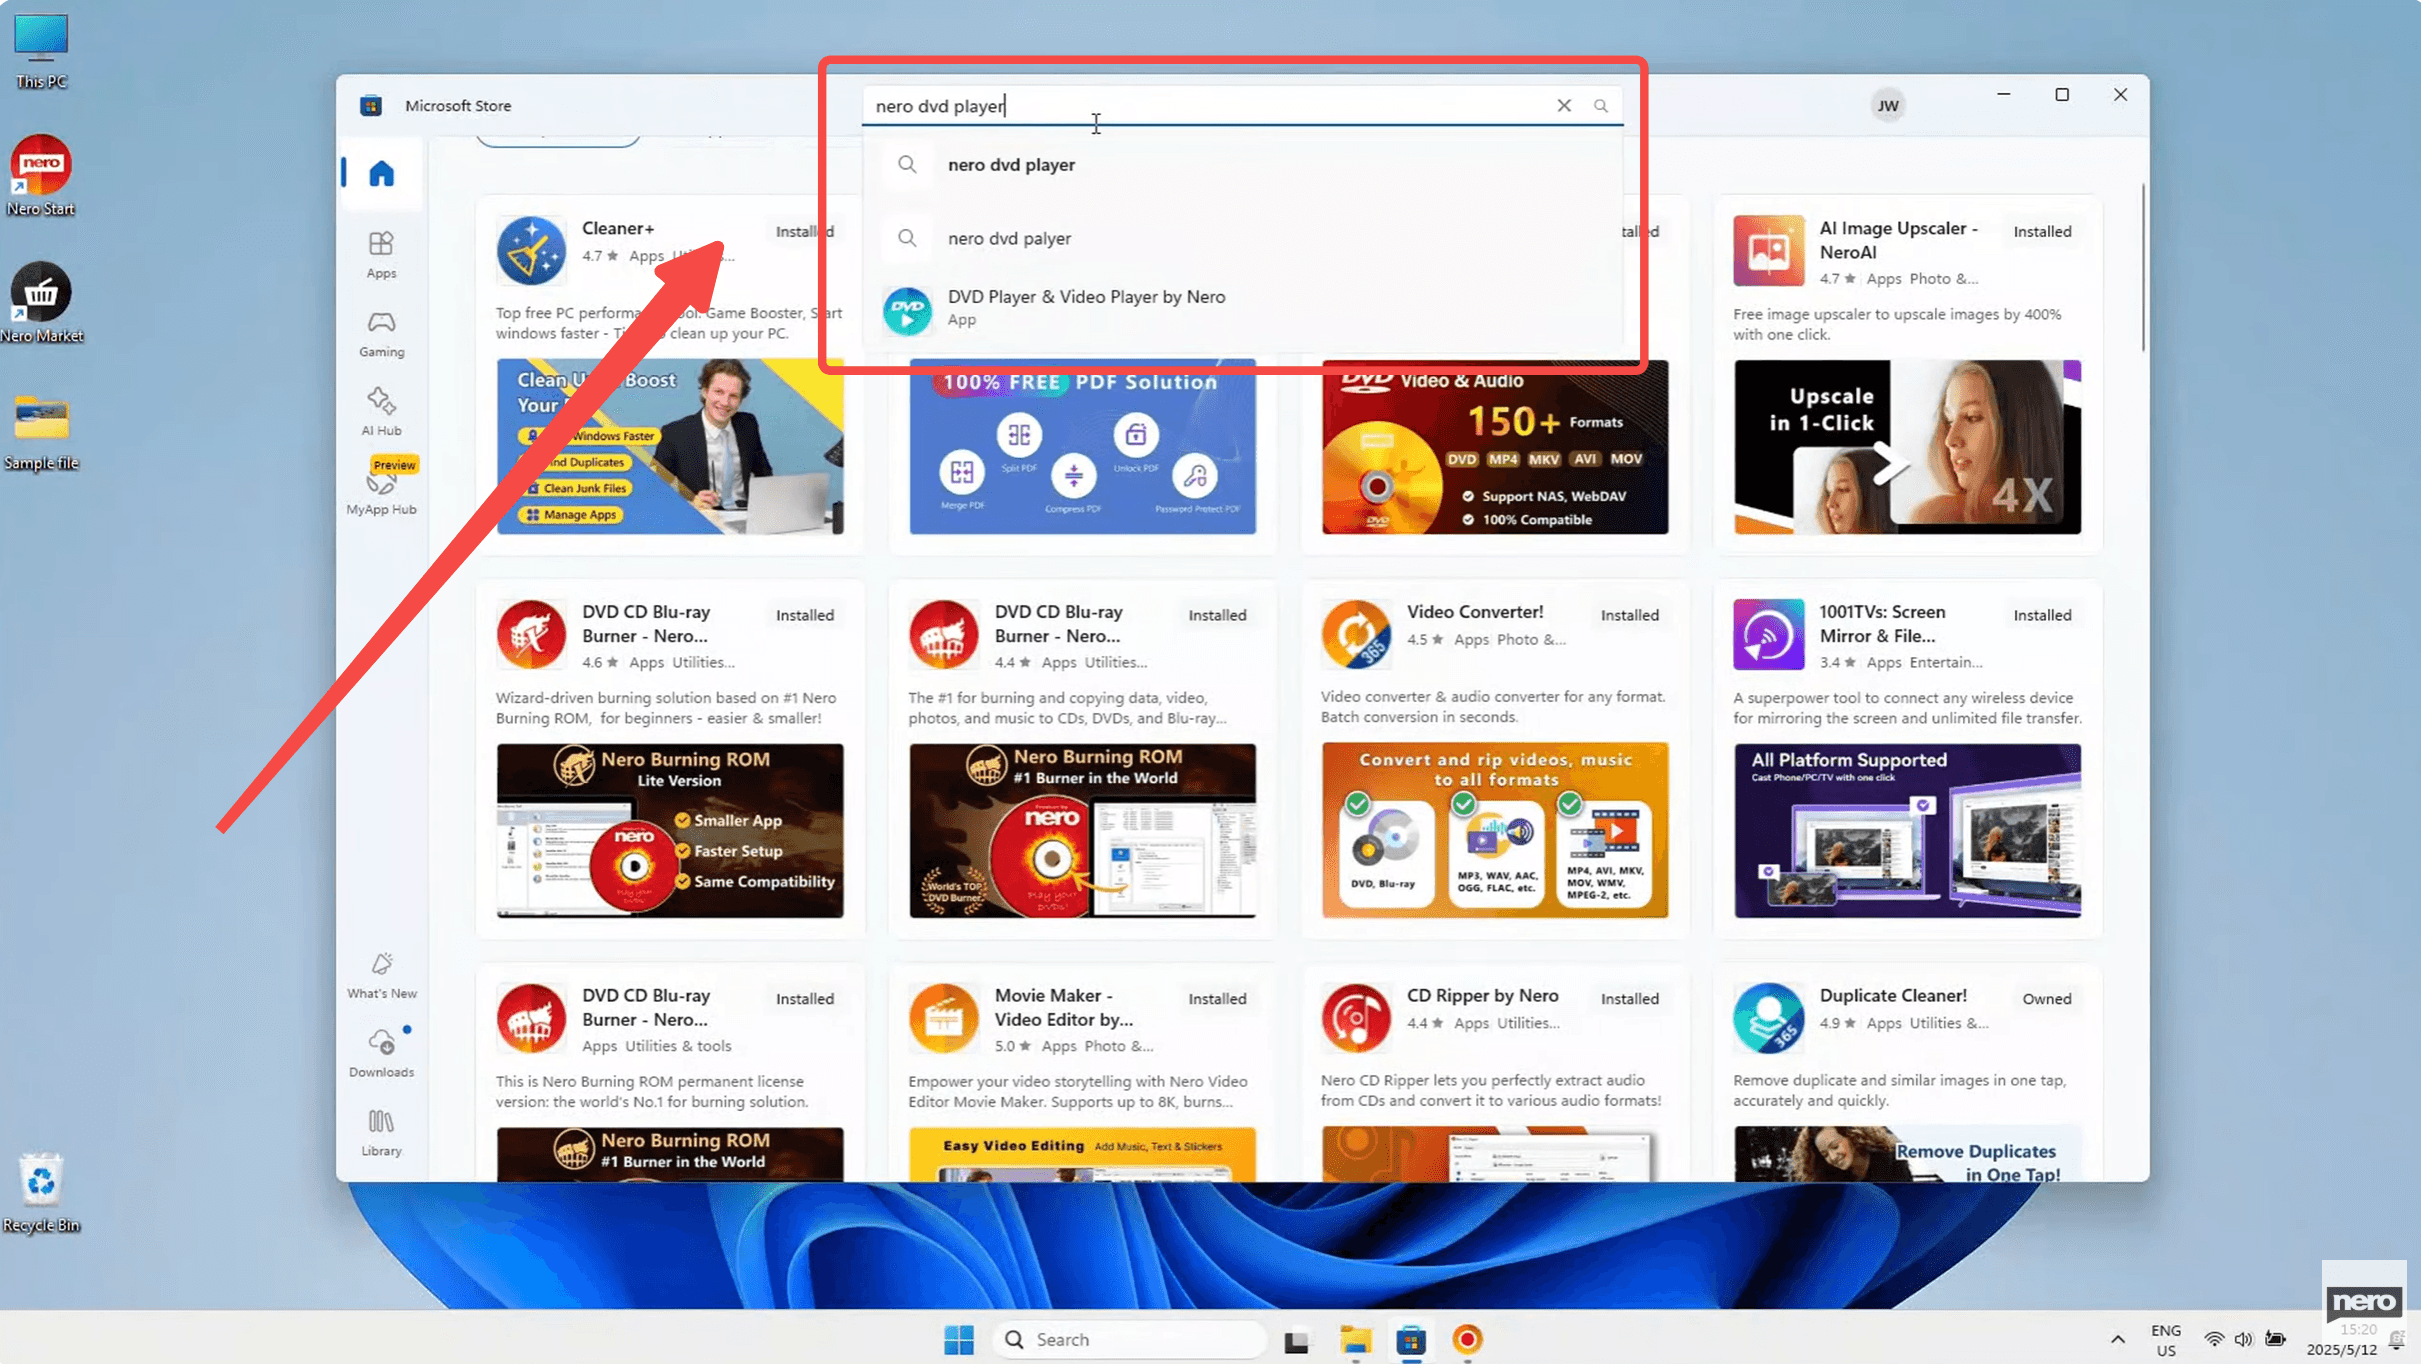The image size is (2421, 1364).
Task: Select the Sample file folder on desktop
Action: point(41,431)
